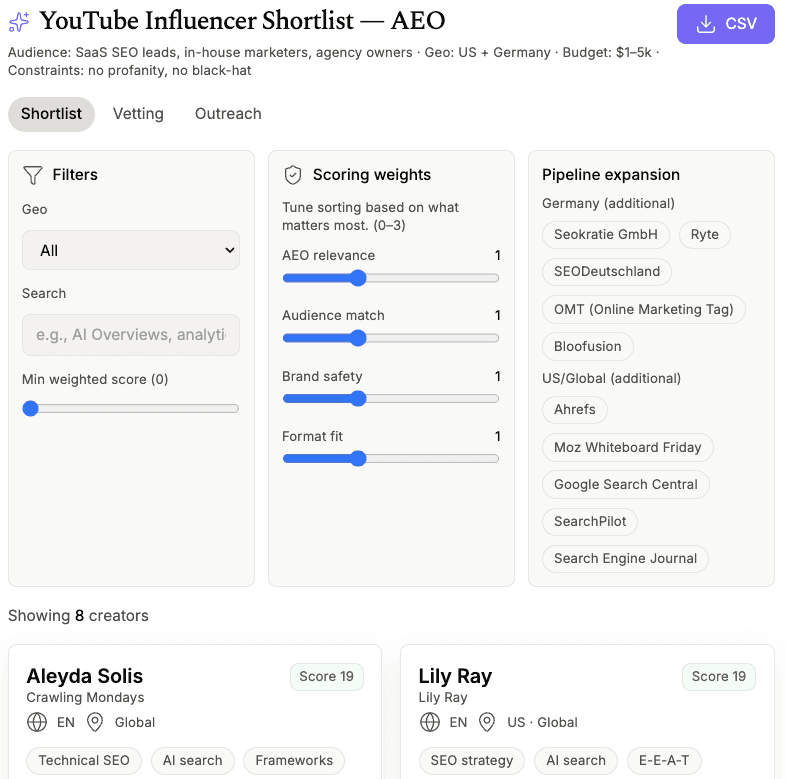The height and width of the screenshot is (779, 786).
Task: Click the location pin on Lily Ray card
Action: [x=488, y=722]
